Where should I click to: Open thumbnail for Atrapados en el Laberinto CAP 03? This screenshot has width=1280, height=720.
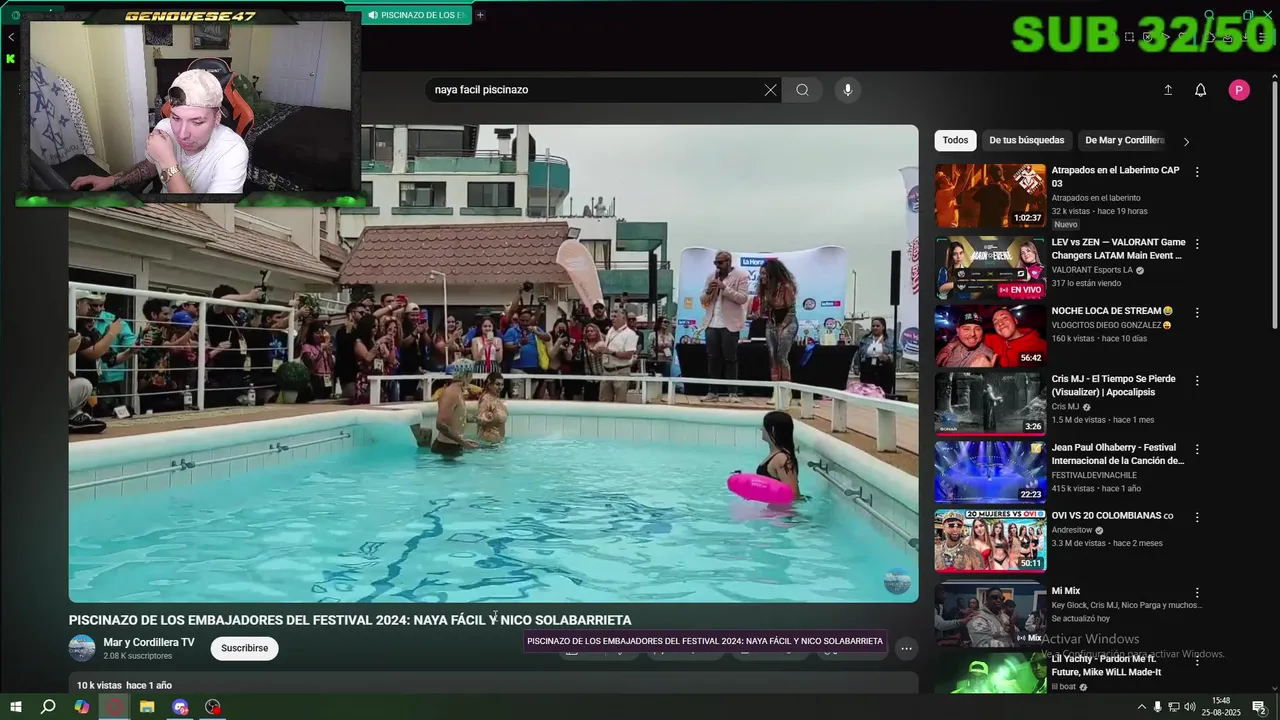[x=990, y=196]
